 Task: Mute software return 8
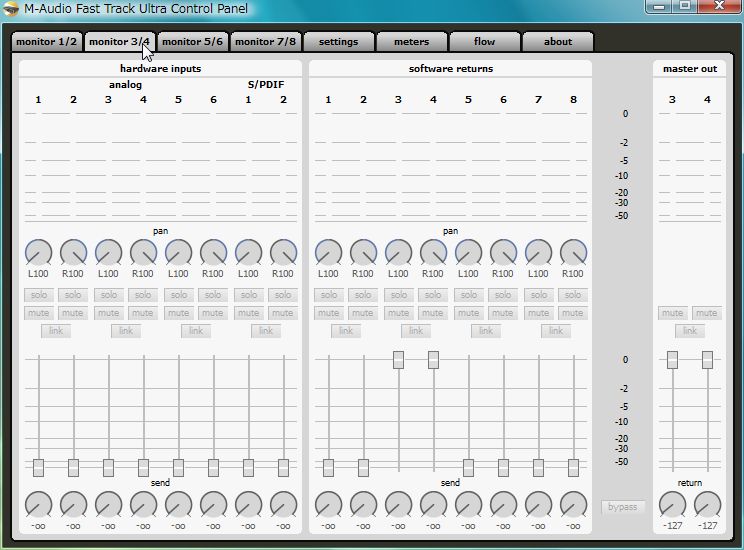[x=573, y=313]
